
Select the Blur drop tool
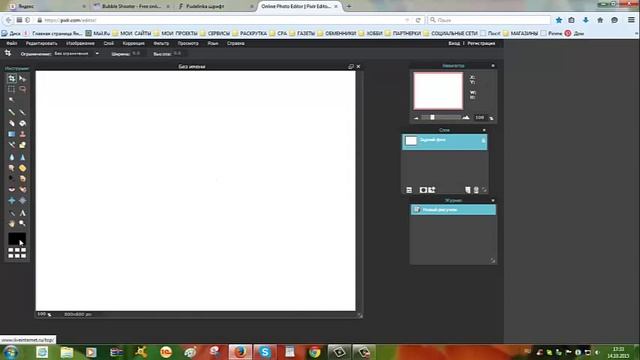[11, 157]
